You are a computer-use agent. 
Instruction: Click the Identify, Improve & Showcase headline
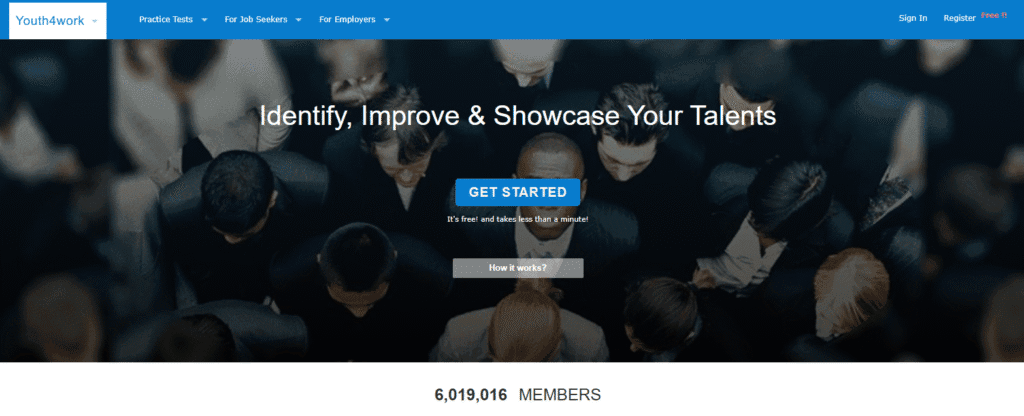[518, 116]
